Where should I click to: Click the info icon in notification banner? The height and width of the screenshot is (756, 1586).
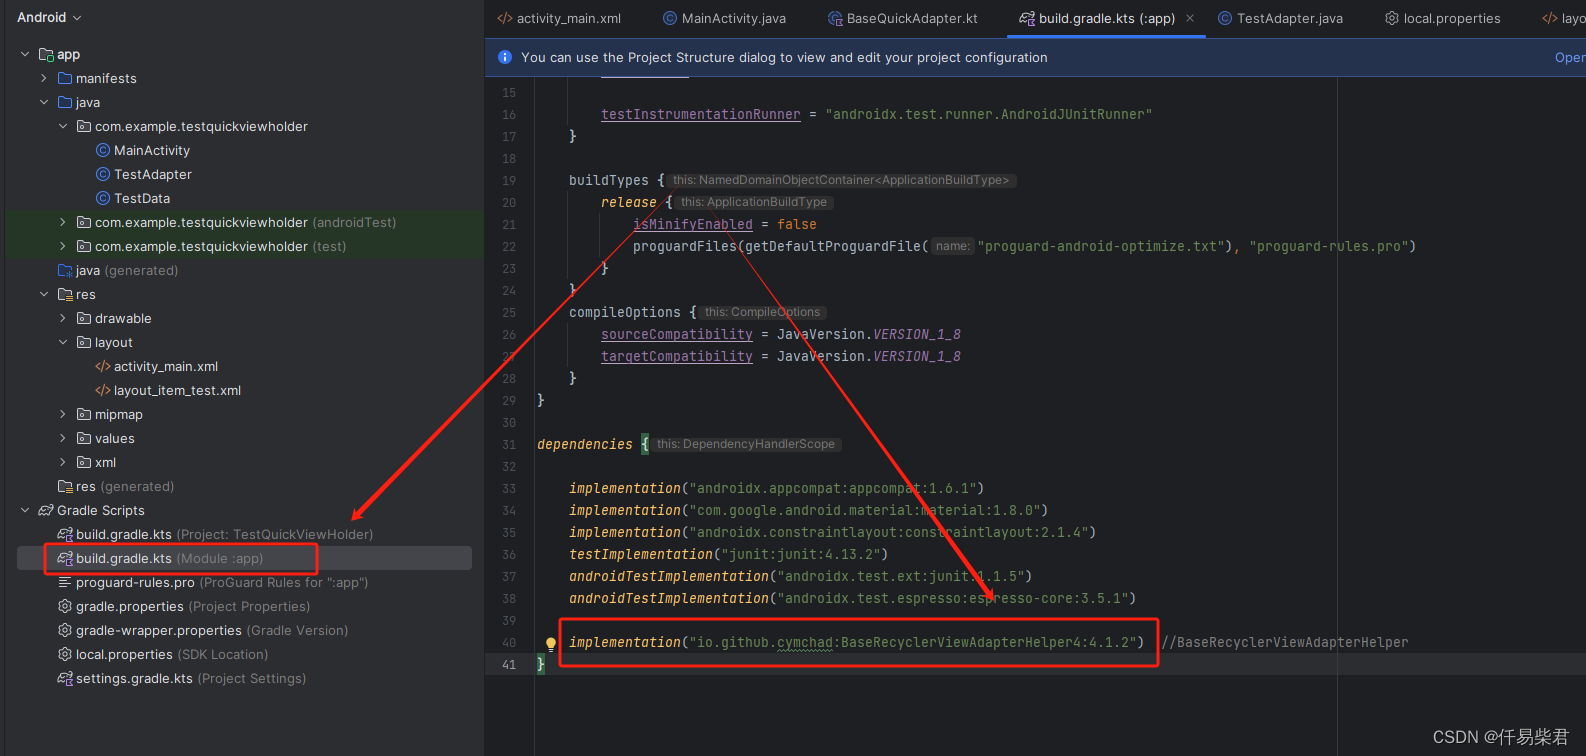[x=505, y=57]
